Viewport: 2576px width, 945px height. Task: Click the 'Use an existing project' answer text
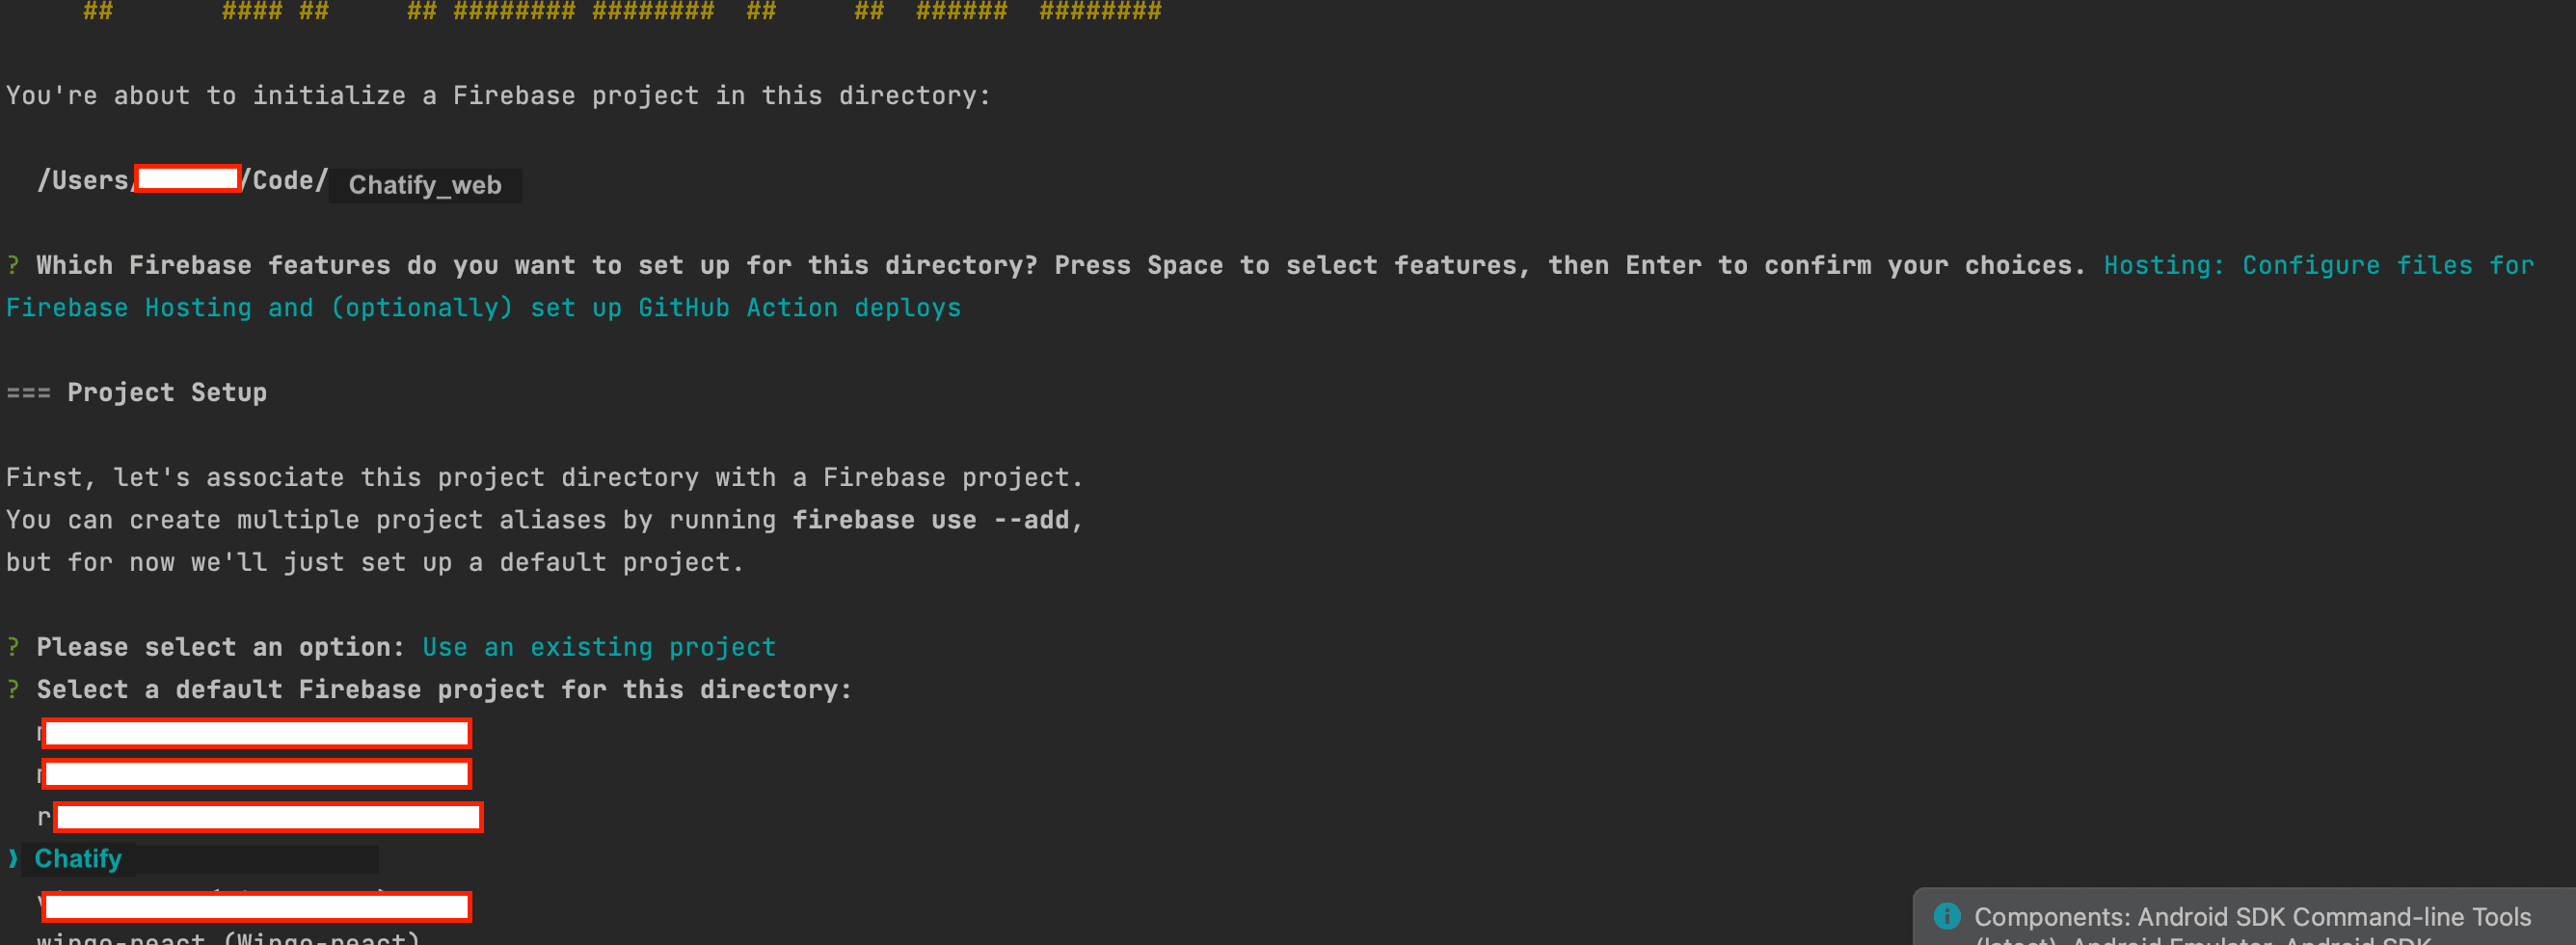pos(598,647)
